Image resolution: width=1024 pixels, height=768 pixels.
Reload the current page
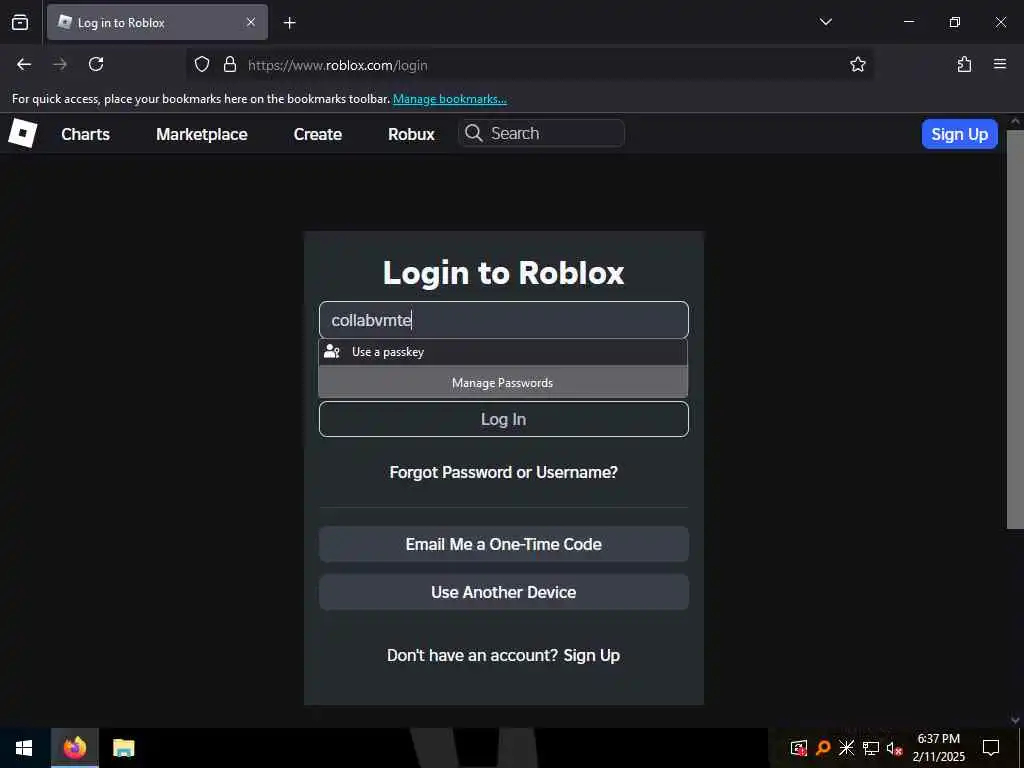[x=96, y=64]
